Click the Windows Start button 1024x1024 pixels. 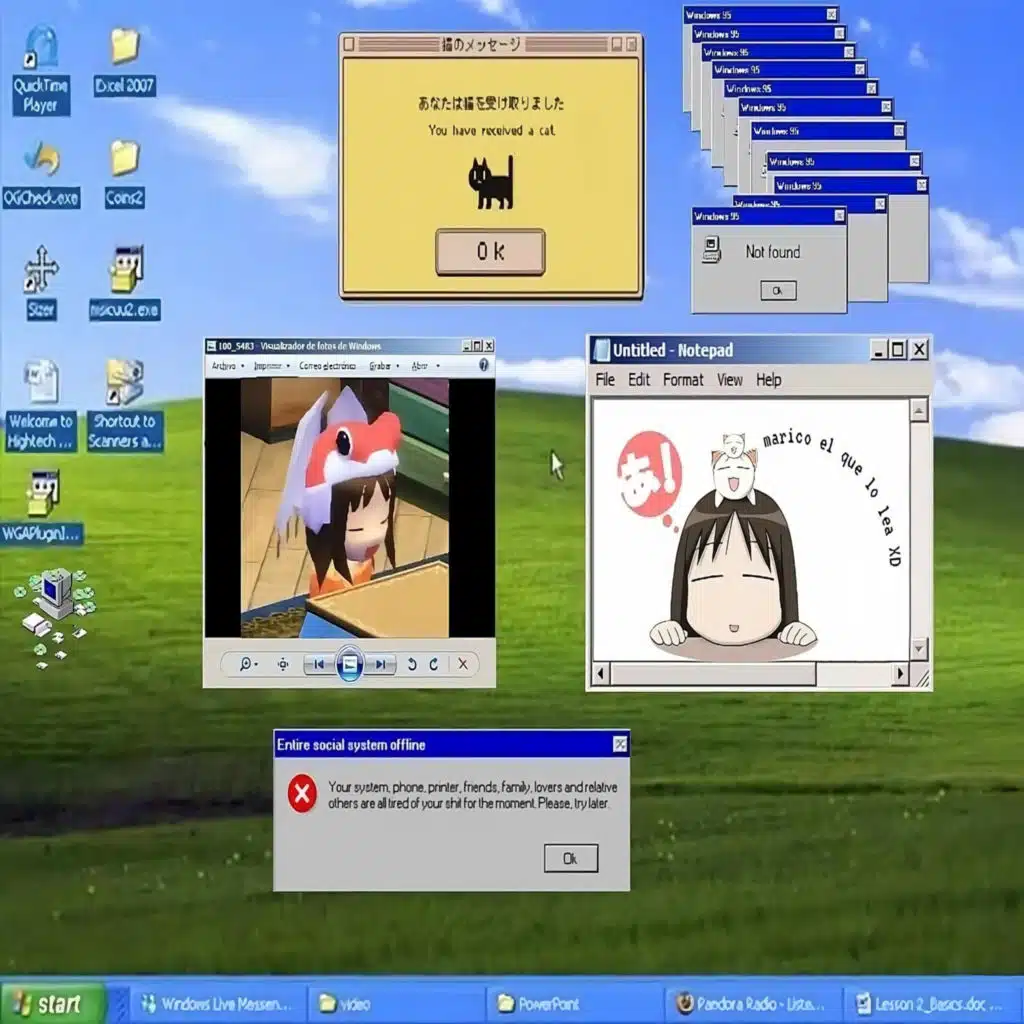tap(52, 1004)
